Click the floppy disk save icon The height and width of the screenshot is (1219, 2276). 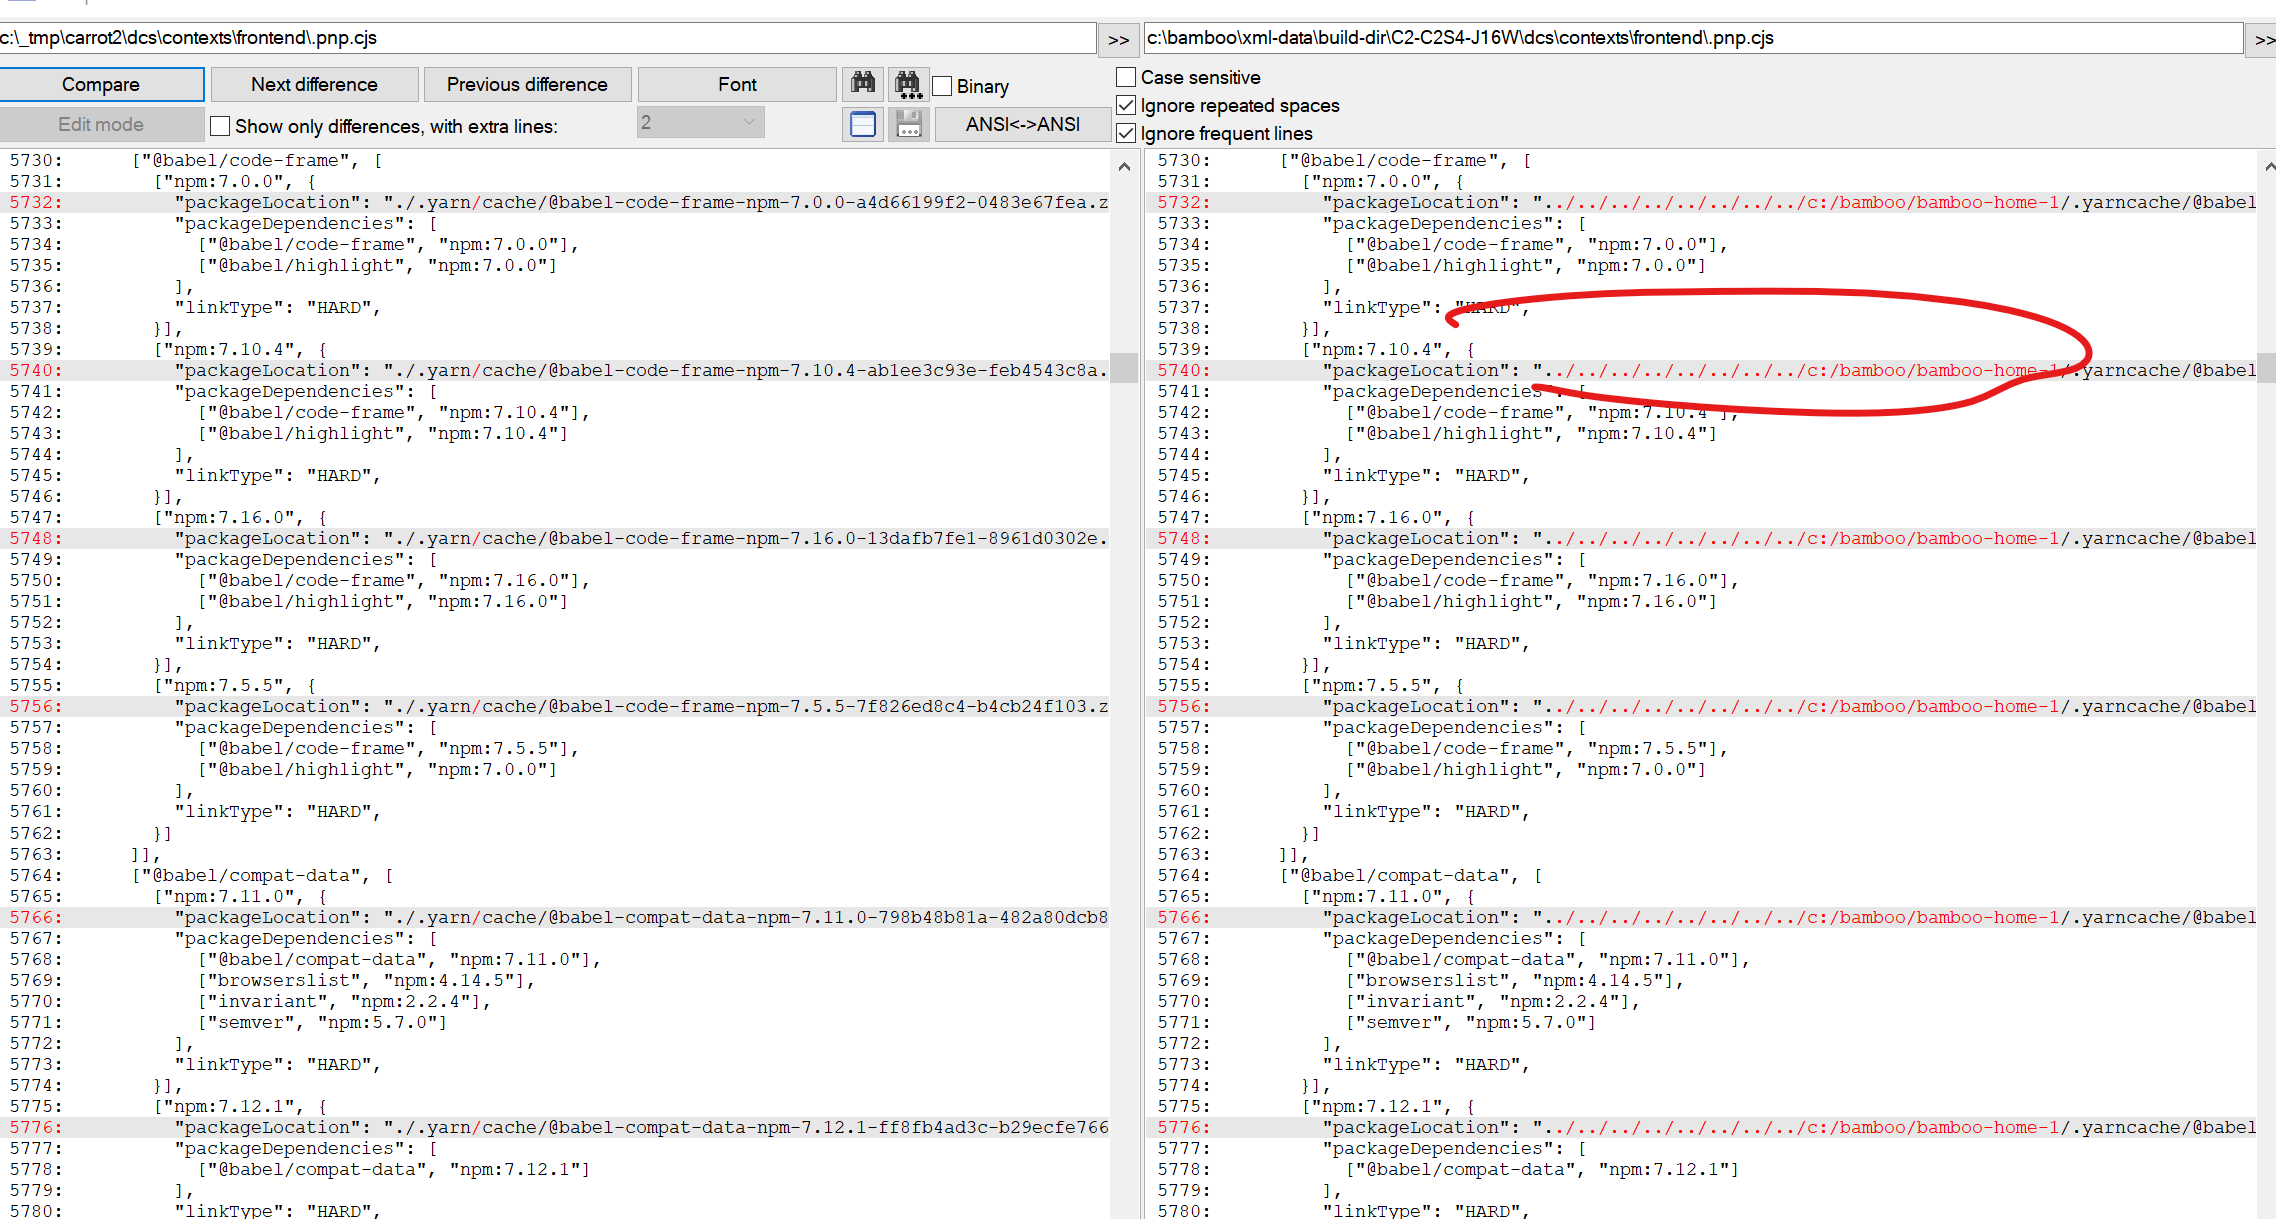pos(908,124)
